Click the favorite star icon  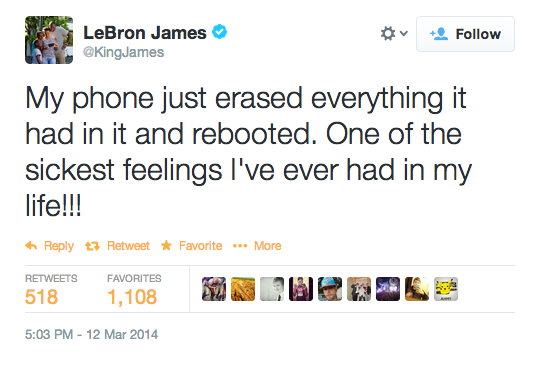[166, 245]
